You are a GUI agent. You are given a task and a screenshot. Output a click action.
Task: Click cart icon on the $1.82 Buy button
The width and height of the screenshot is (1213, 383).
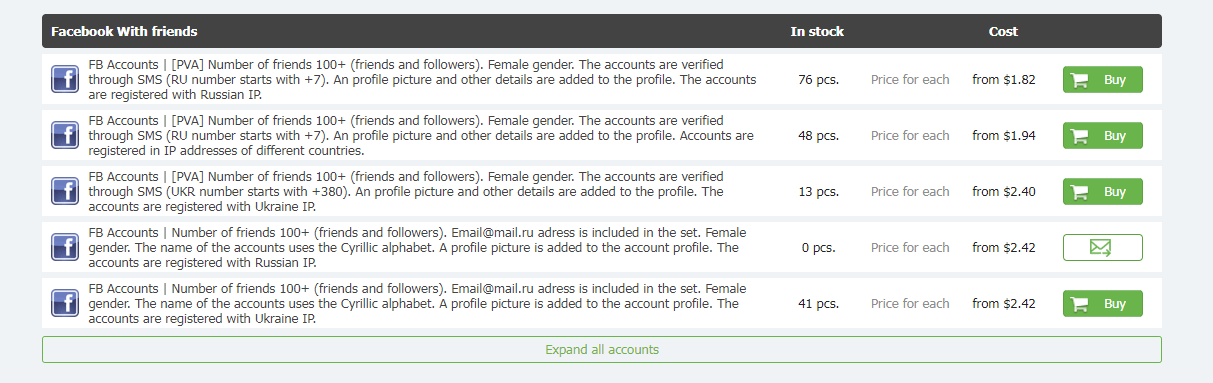coord(1080,80)
